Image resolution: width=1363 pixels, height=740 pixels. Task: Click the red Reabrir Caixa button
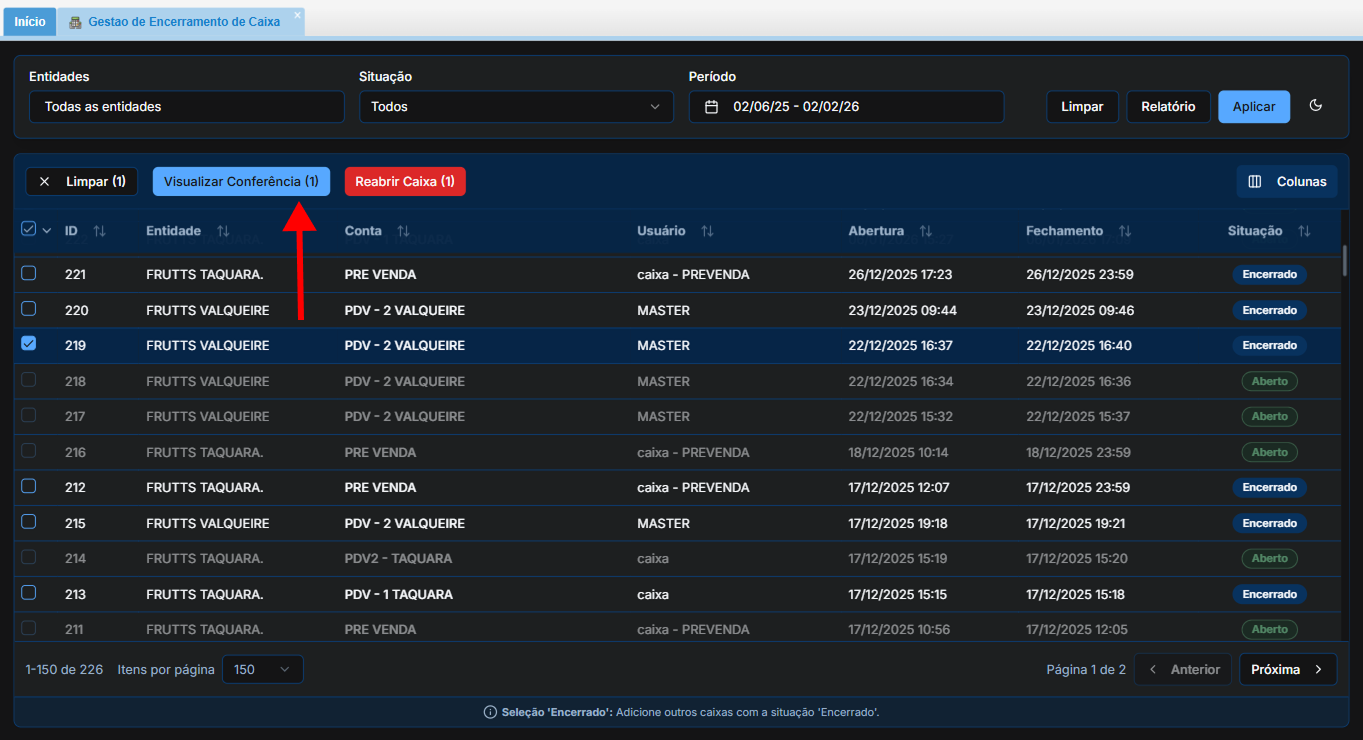pyautogui.click(x=405, y=182)
